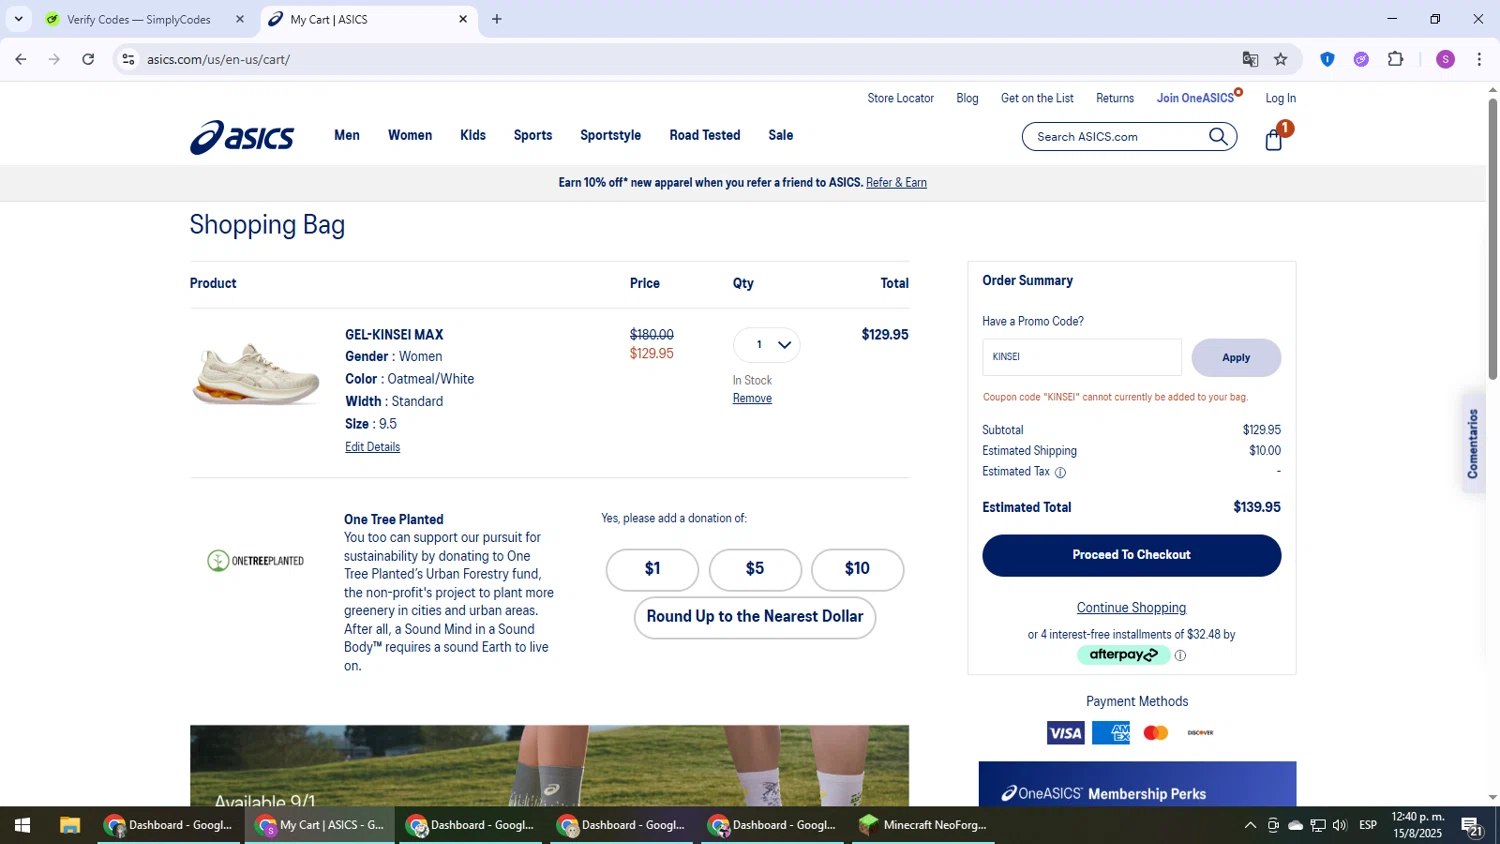The image size is (1500, 844).
Task: Click the ASICS logo
Action: pyautogui.click(x=242, y=137)
